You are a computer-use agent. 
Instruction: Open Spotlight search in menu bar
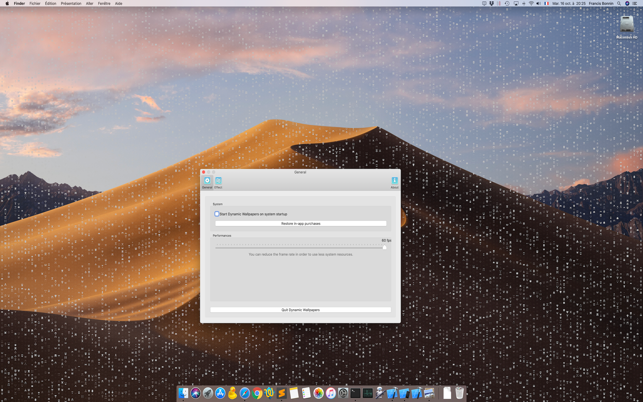pos(619,3)
